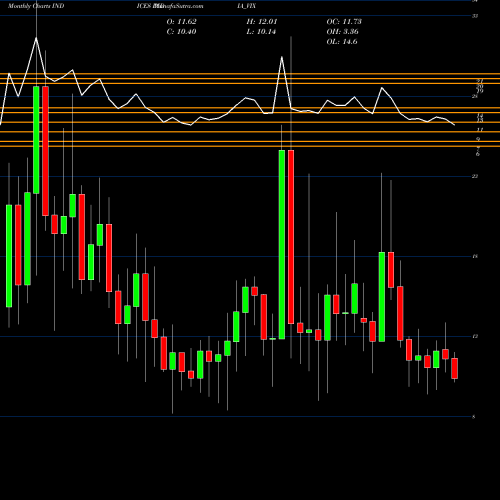Image resolution: width=500 pixels, height=500 pixels.
Task: Click the '12' price axis label
Action: click(x=475, y=336)
